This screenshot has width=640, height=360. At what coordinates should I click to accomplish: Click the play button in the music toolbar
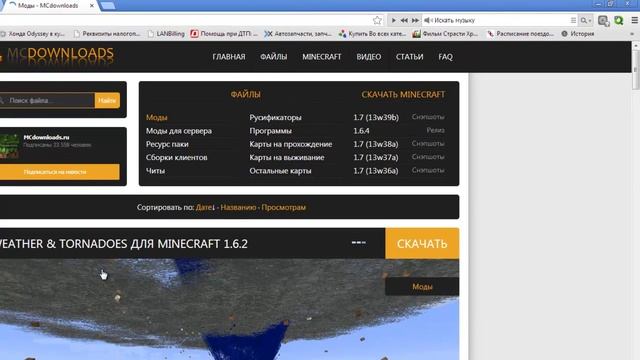coord(393,20)
